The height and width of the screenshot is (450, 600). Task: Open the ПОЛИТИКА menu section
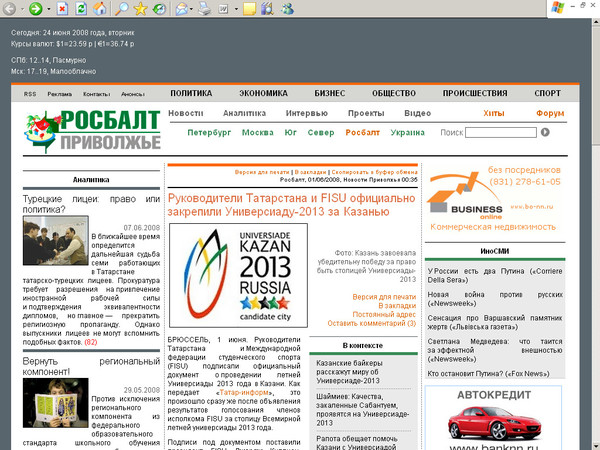tap(191, 93)
